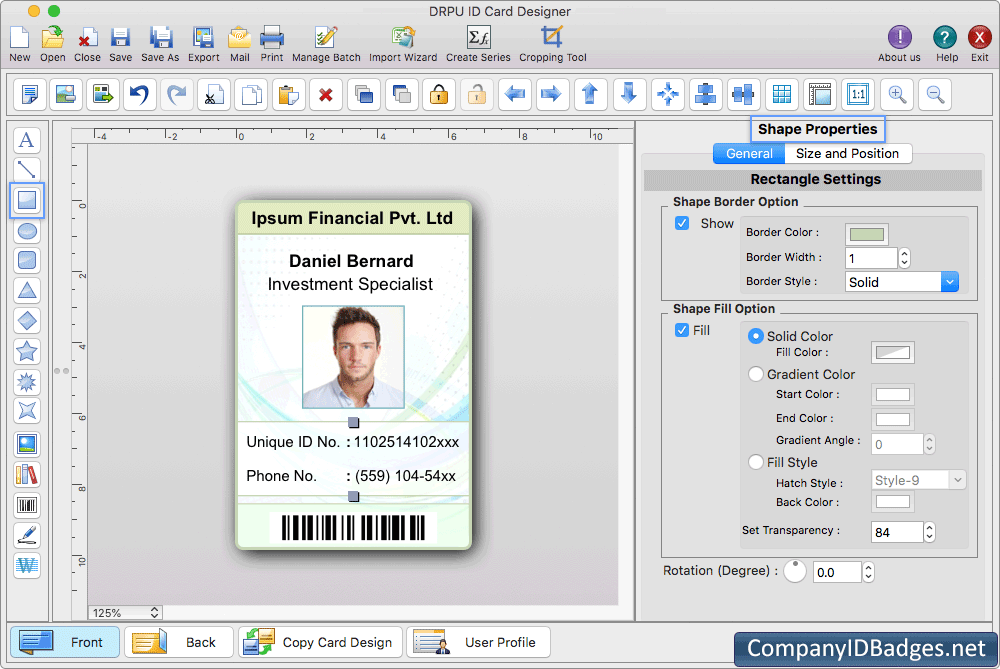Select the Fill Style radio button

756,462
